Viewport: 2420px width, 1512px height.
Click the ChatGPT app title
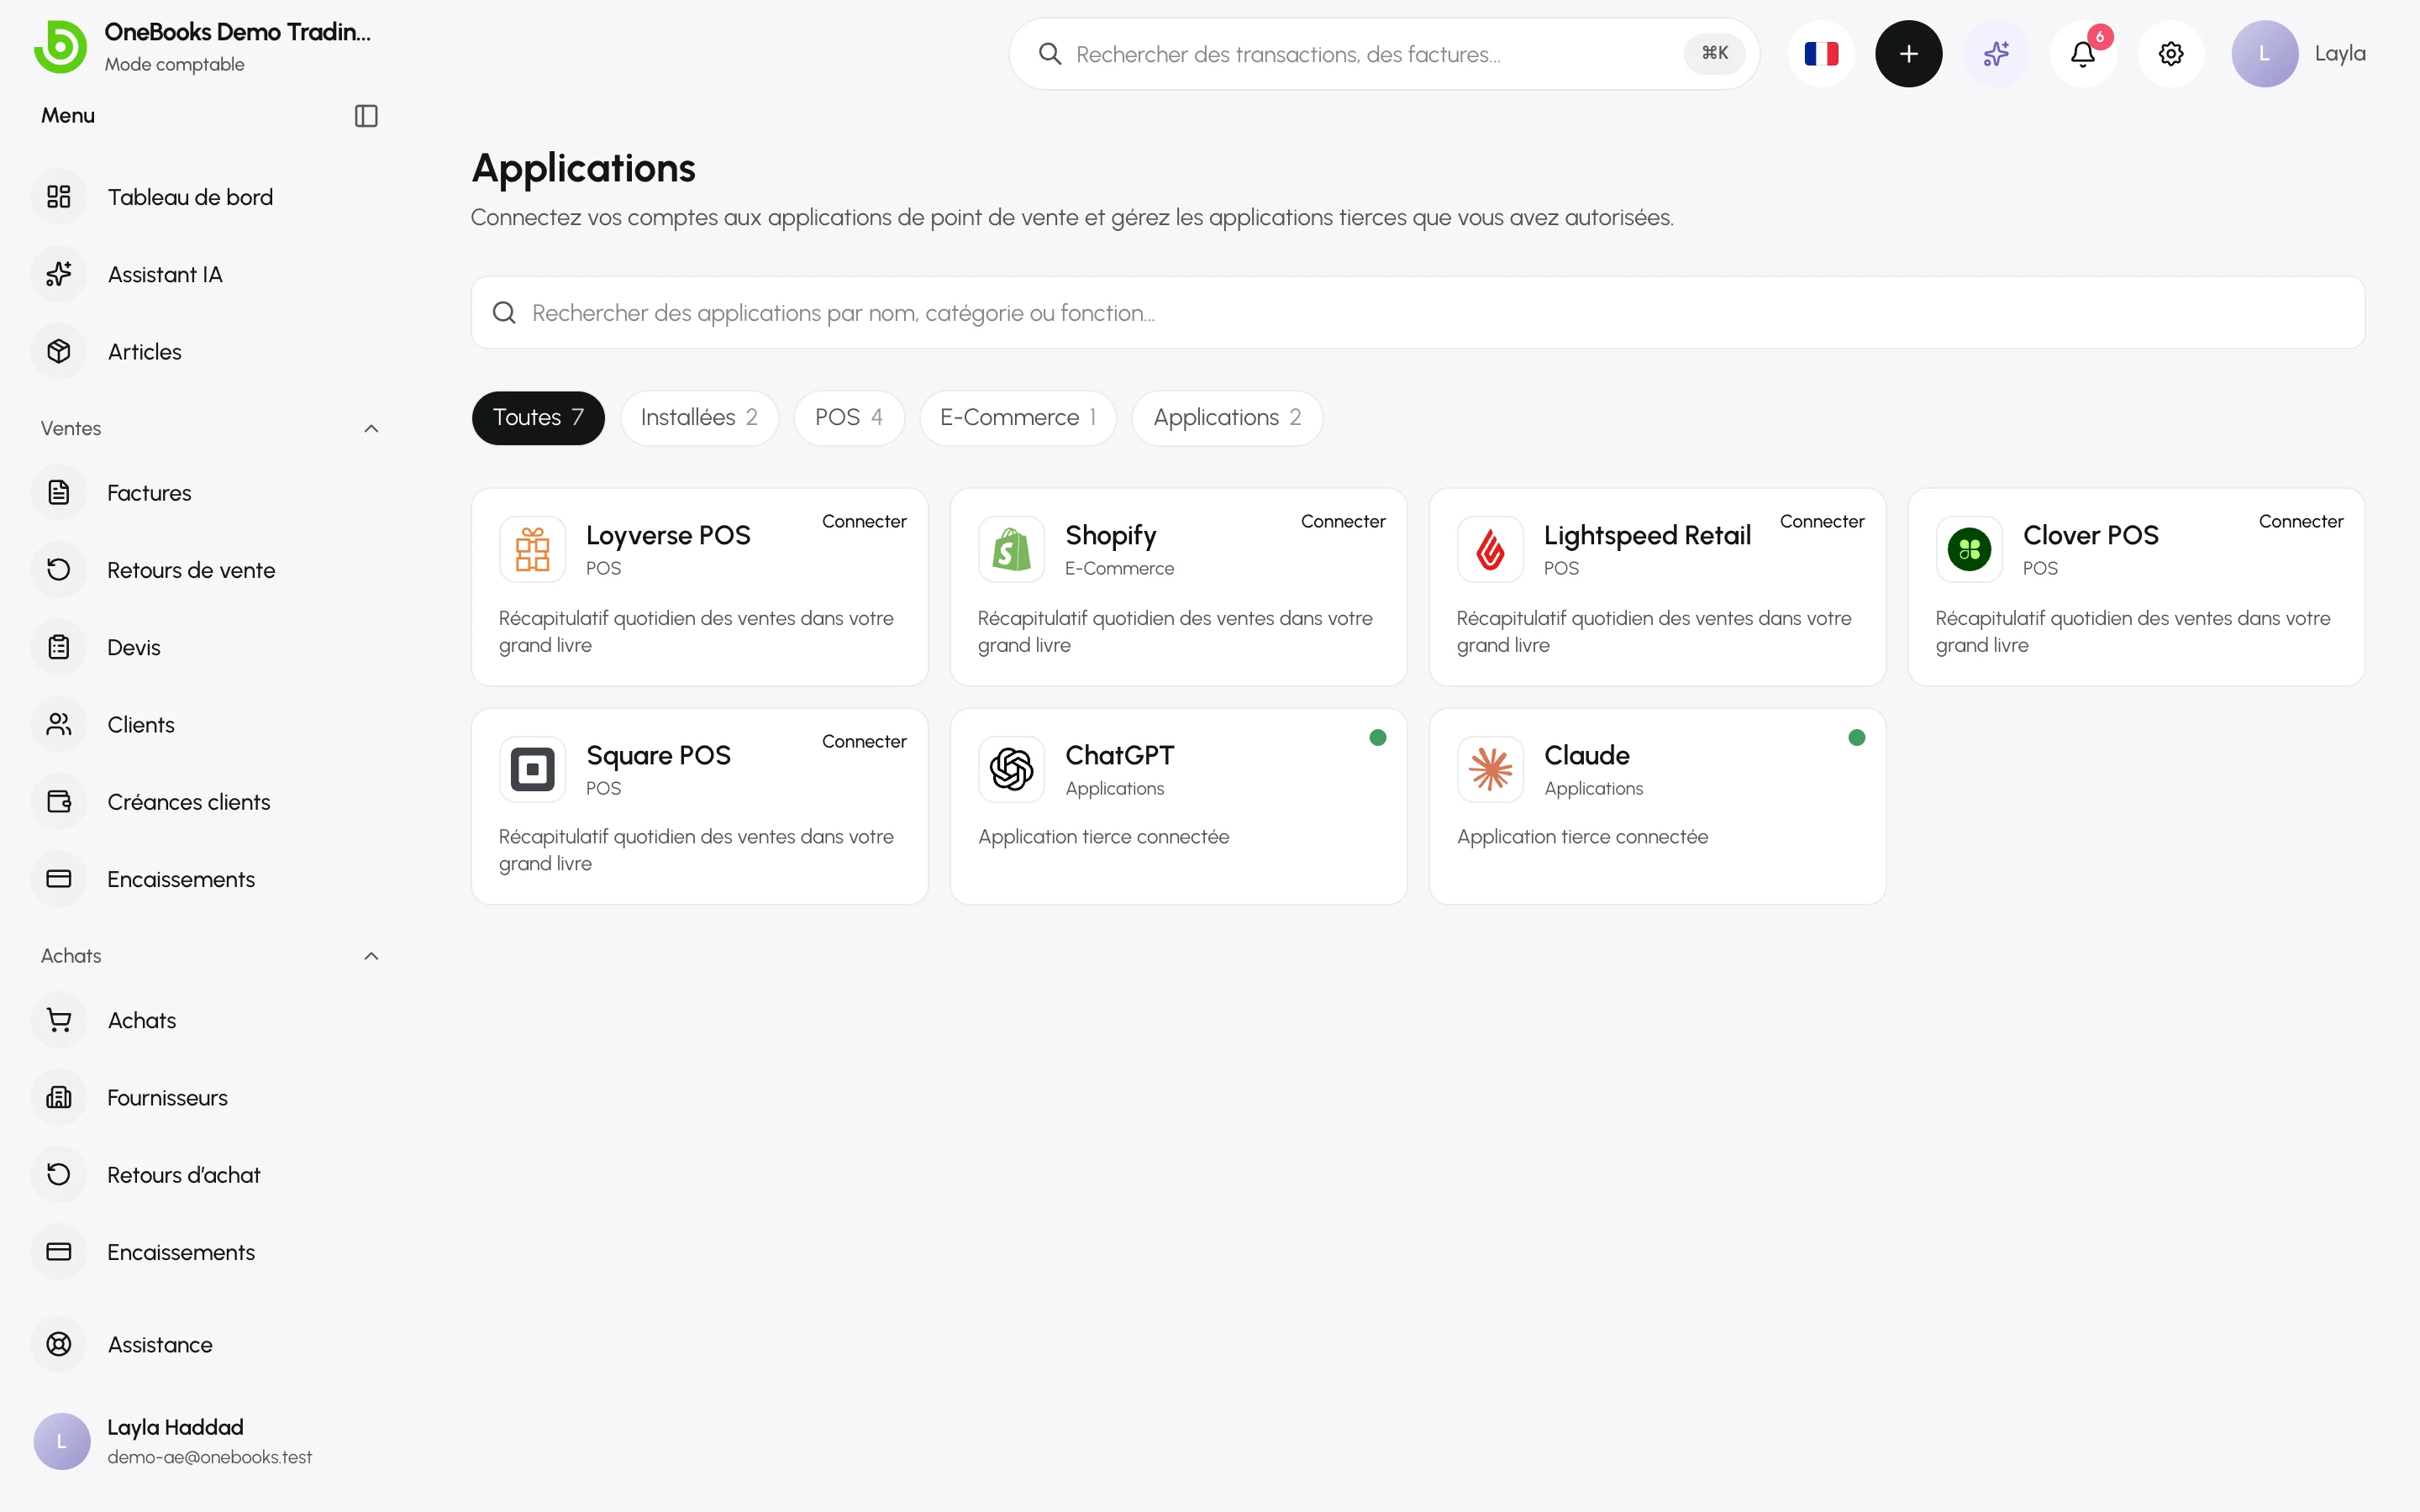pos(1120,756)
